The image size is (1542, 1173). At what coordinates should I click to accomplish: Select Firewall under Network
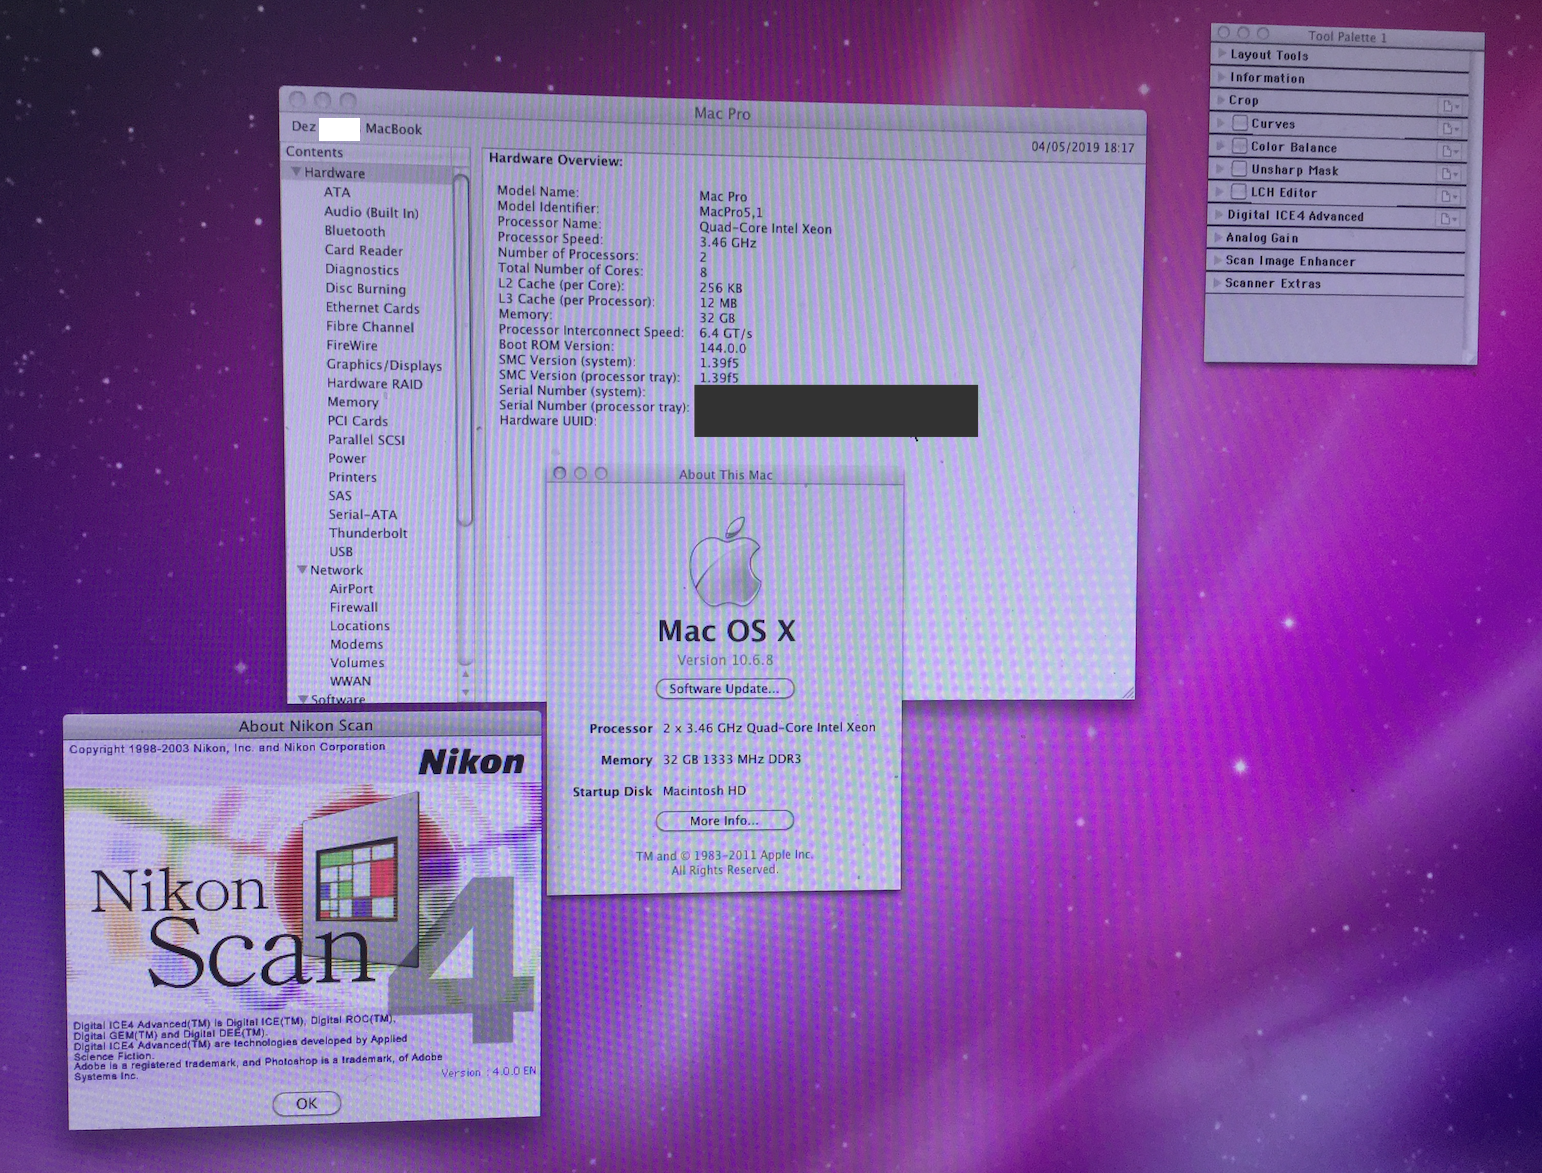tap(354, 608)
